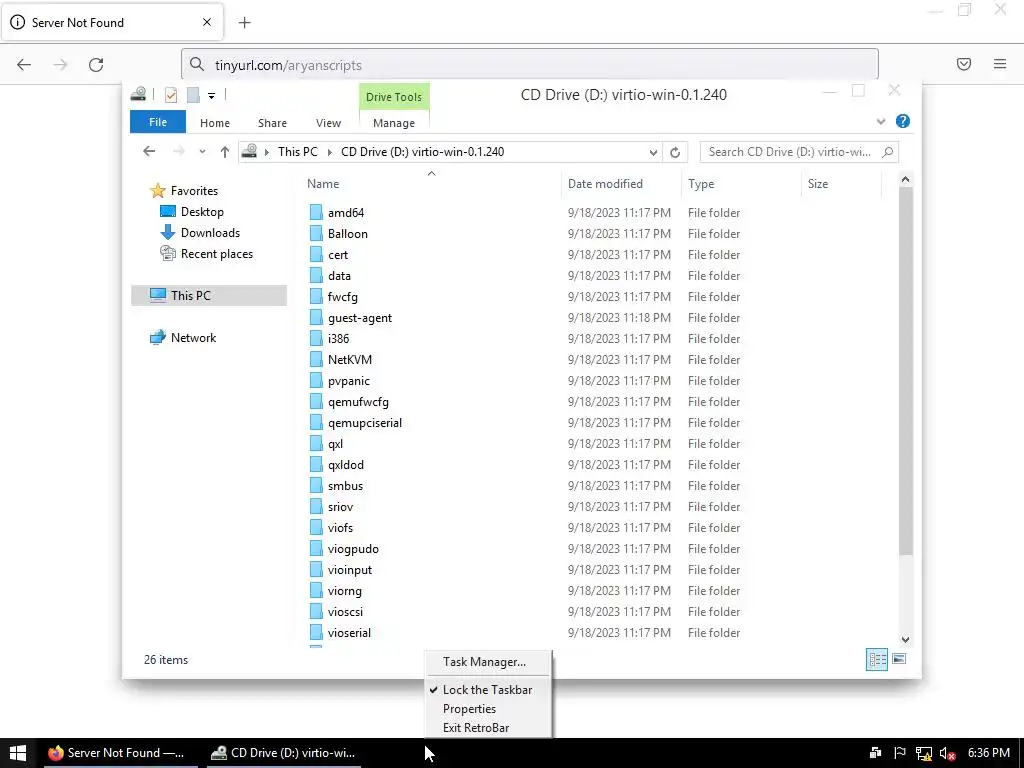Image resolution: width=1024 pixels, height=768 pixels.
Task: Refresh the CD Drive folder view
Action: point(675,152)
